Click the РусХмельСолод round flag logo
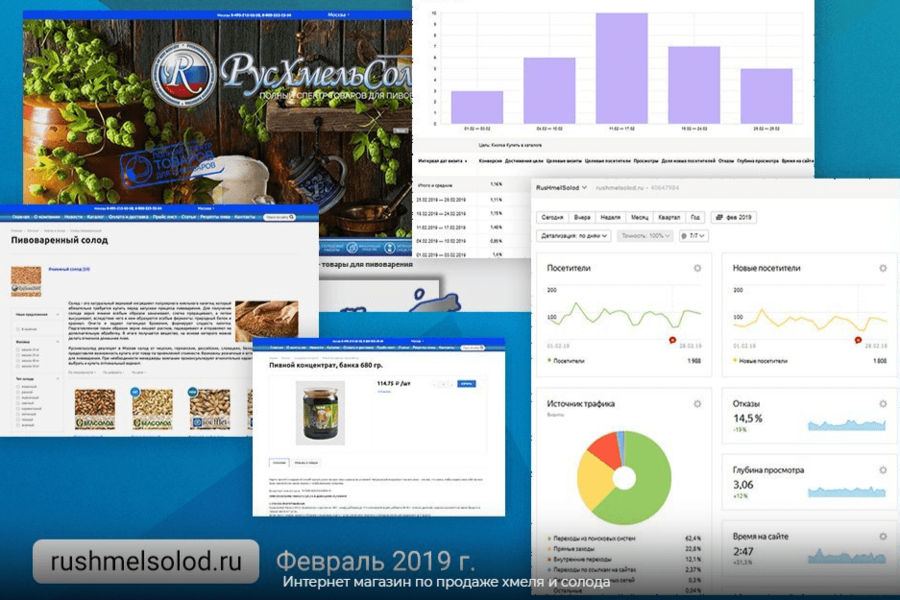The width and height of the screenshot is (900, 600). point(184,74)
